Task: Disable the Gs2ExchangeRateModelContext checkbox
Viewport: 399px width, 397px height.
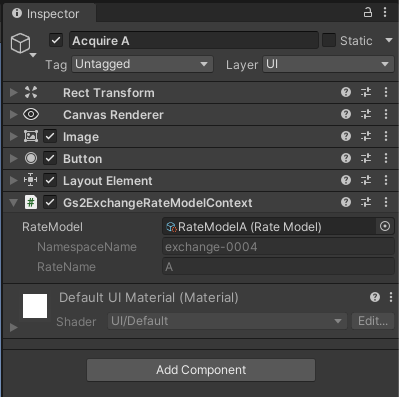Action: coord(50,202)
